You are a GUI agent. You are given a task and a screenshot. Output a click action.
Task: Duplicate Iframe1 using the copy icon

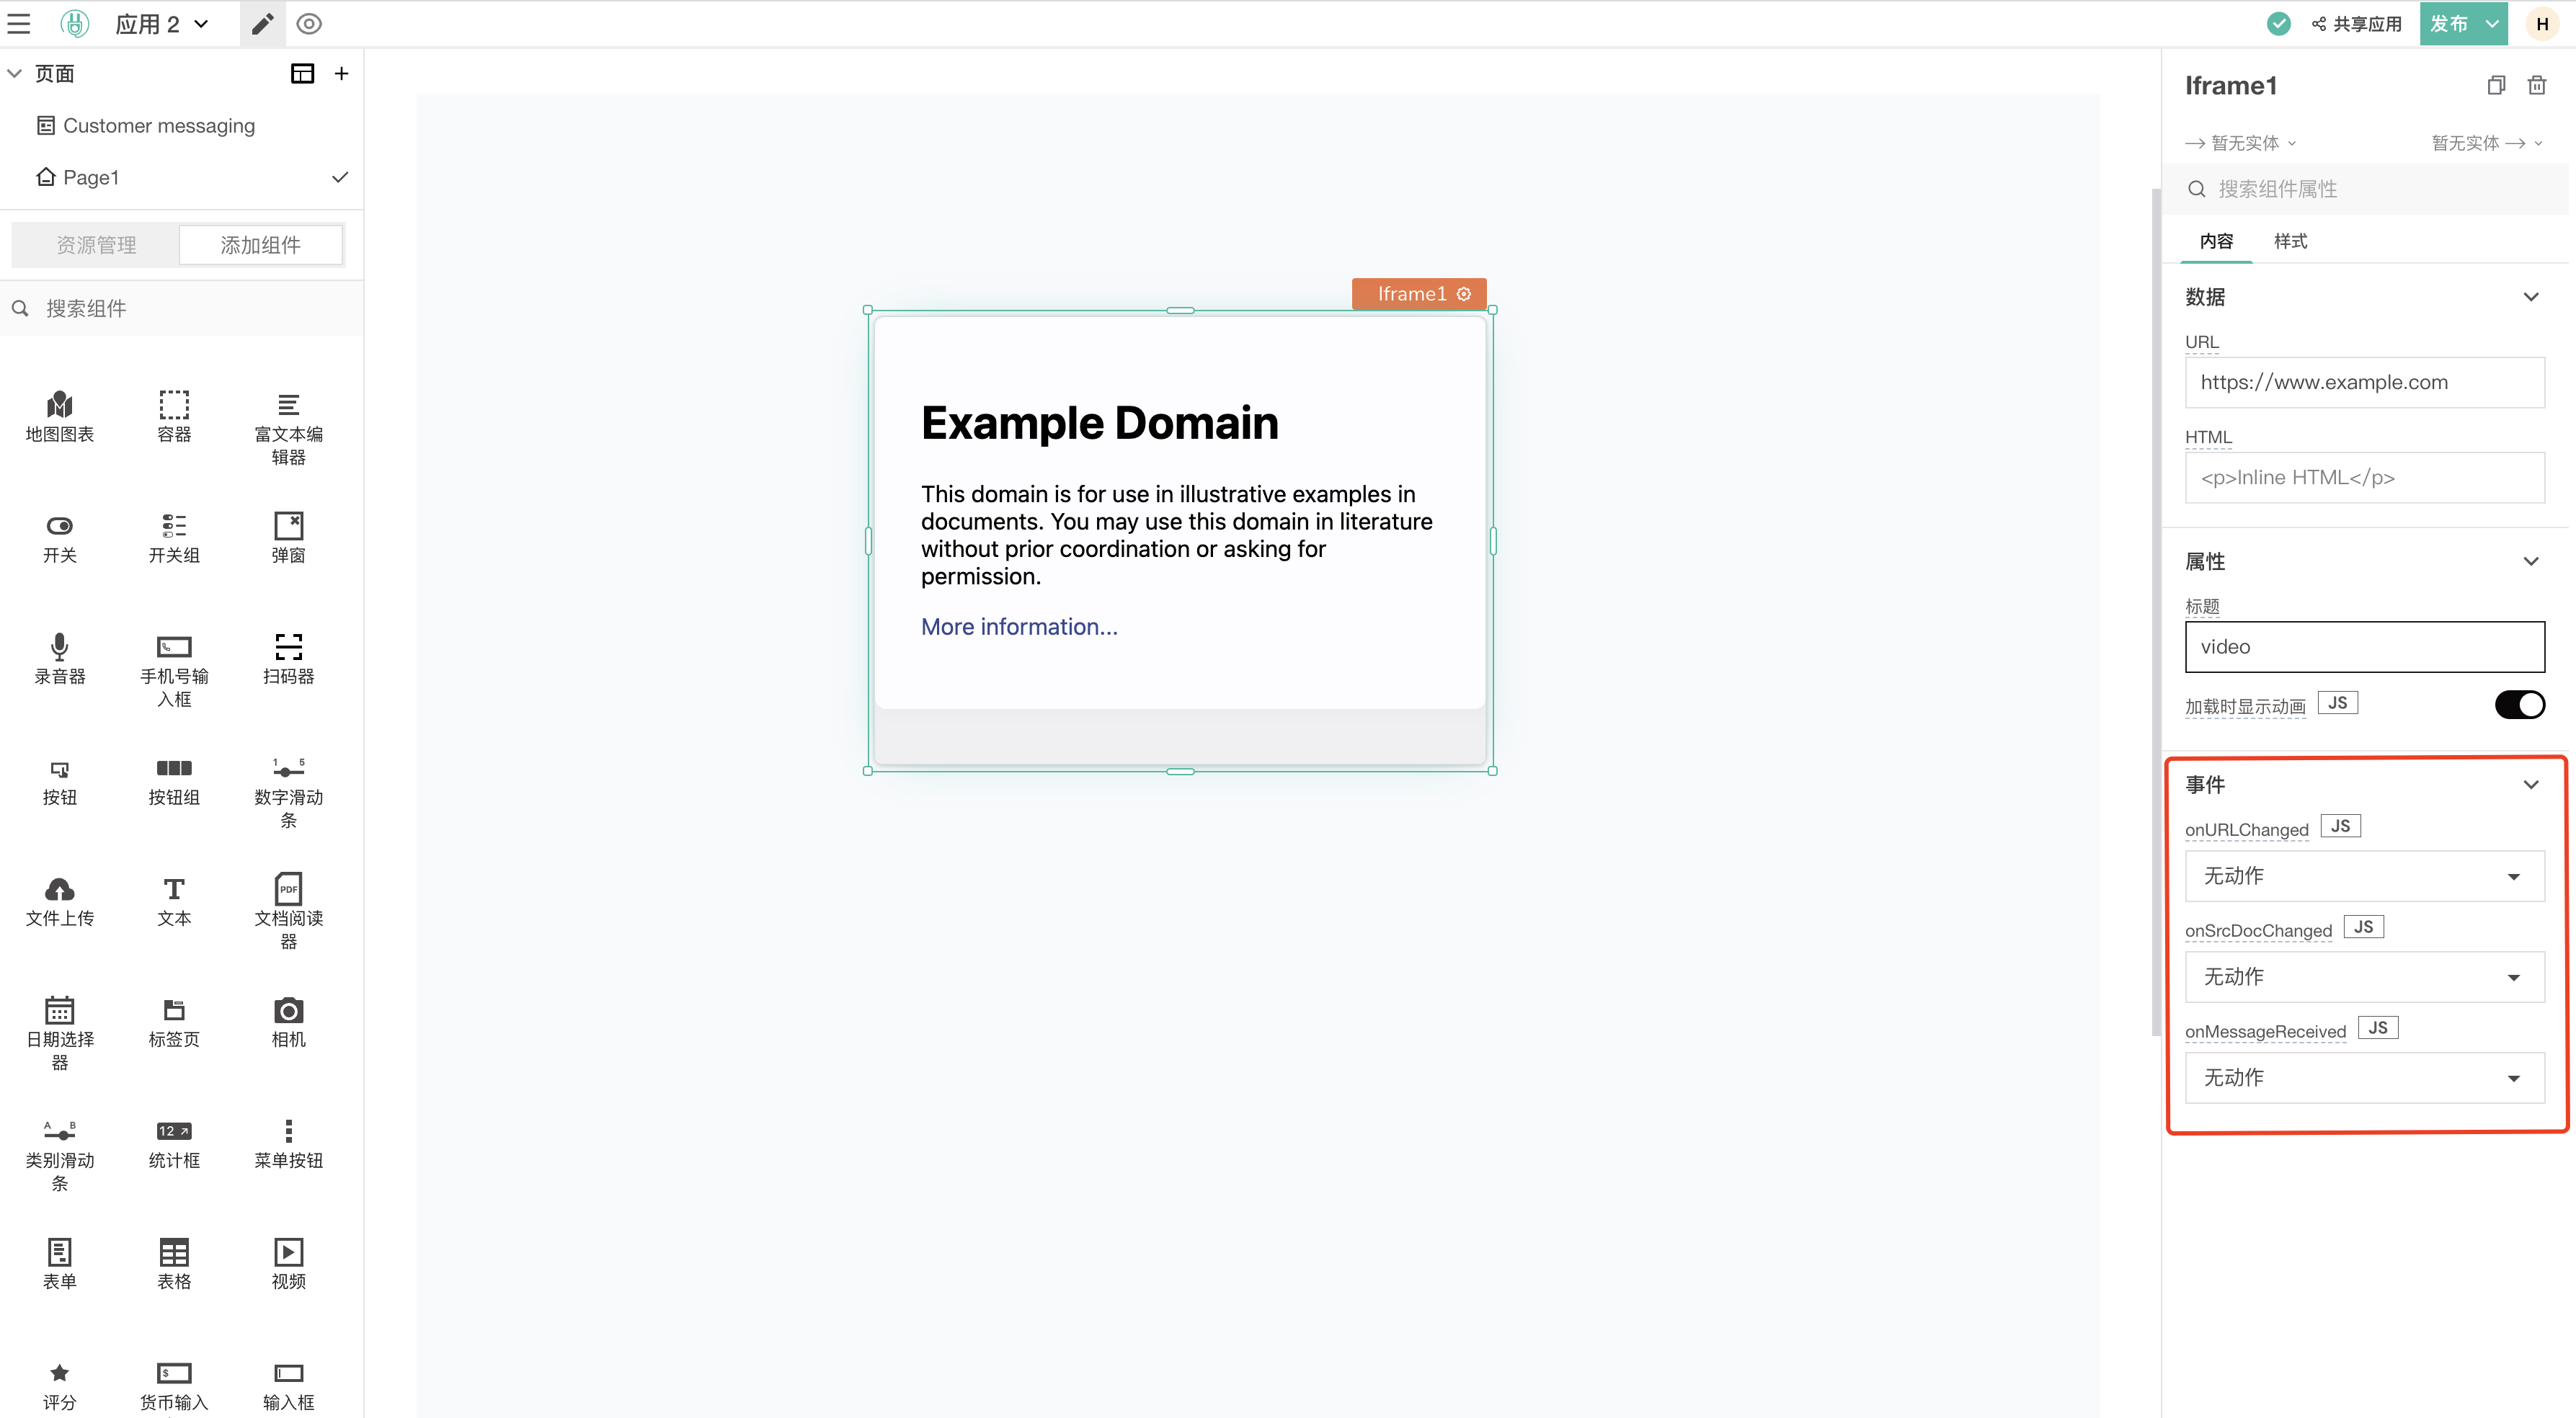[x=2496, y=85]
